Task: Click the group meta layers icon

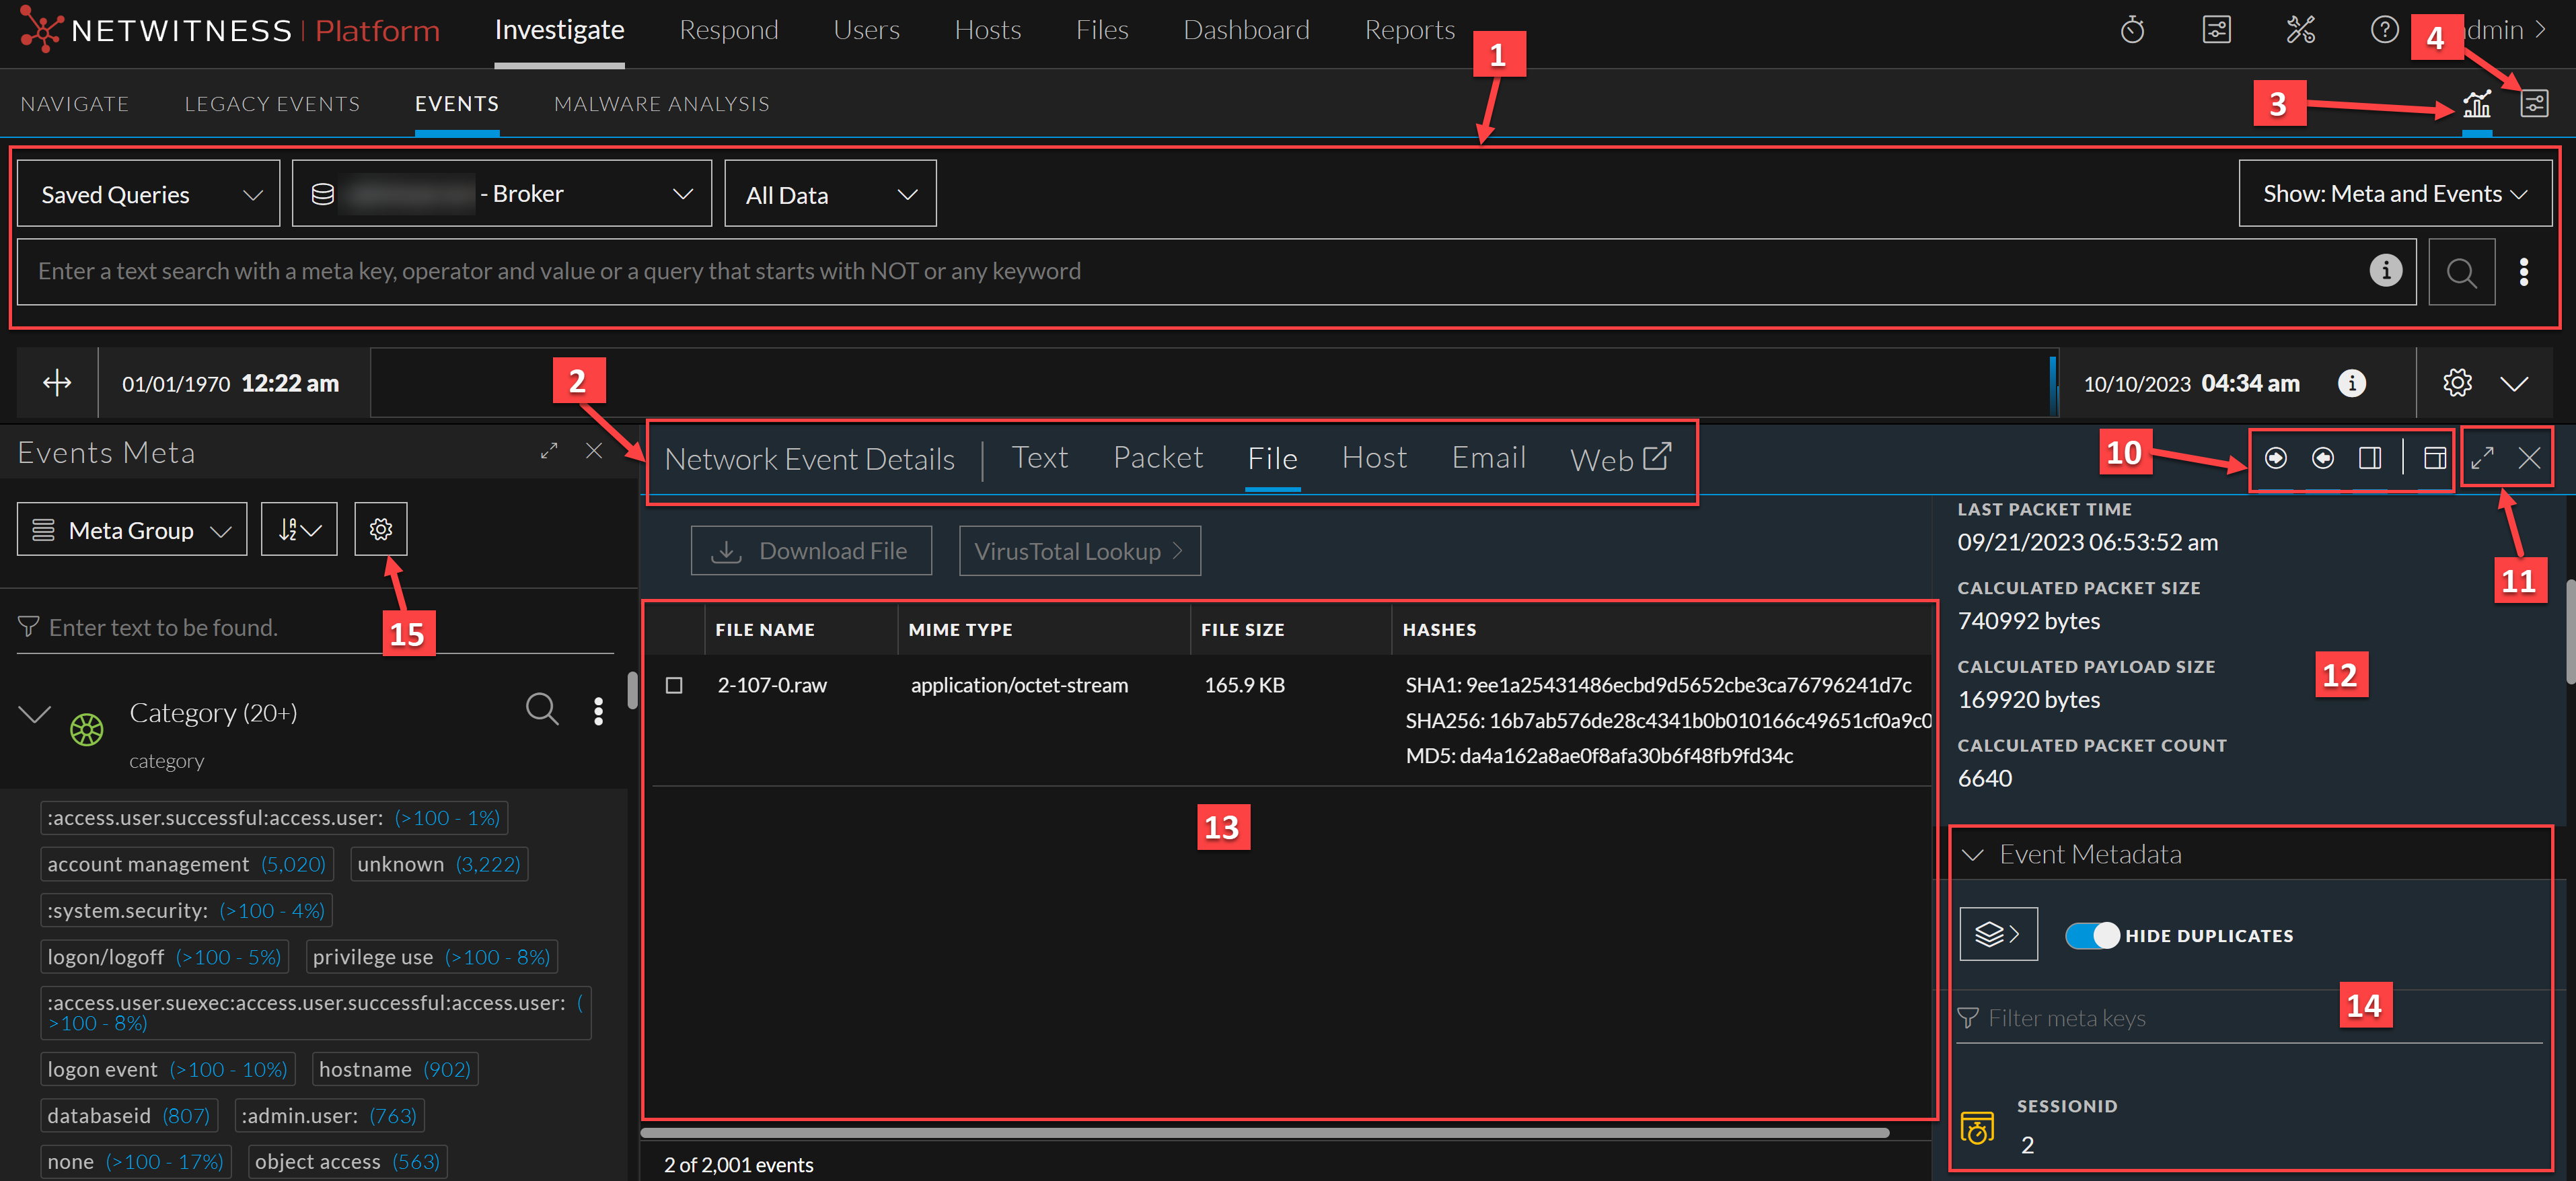Action: [x=1997, y=934]
